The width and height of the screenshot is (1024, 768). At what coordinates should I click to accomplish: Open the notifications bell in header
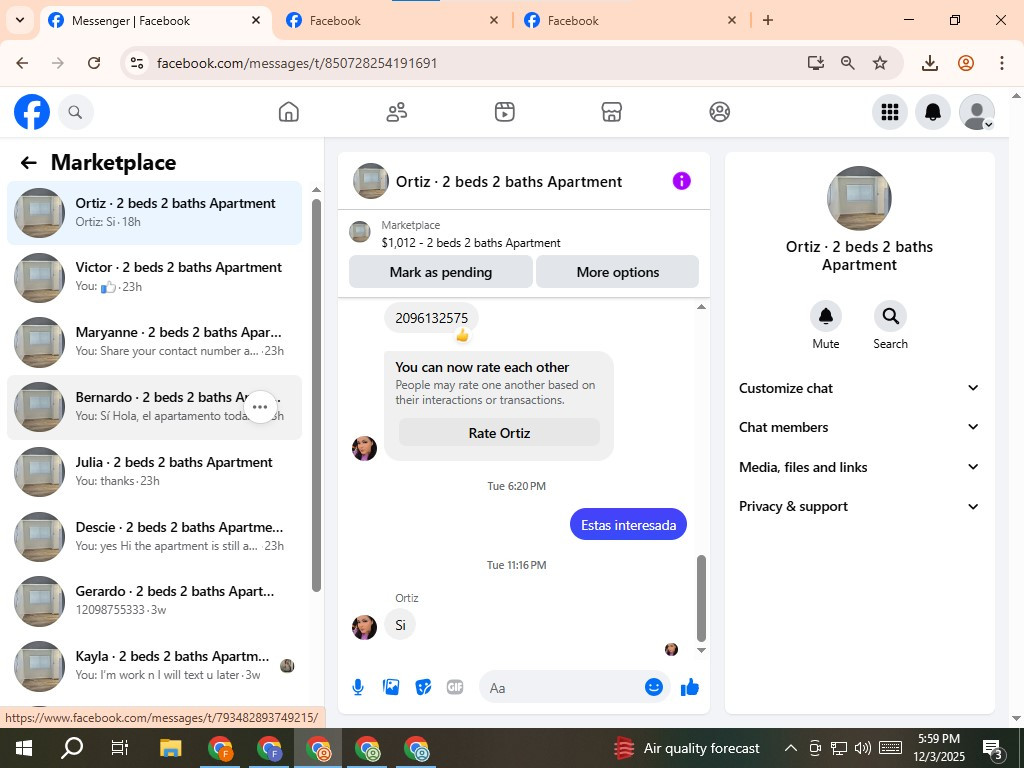[933, 112]
